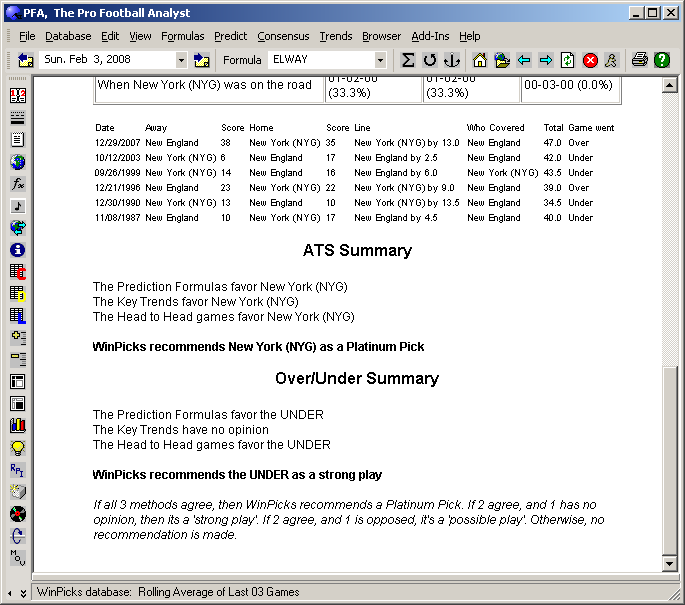The width and height of the screenshot is (685, 605).
Task: Click the sidebar small left arrow
Action: [10, 594]
